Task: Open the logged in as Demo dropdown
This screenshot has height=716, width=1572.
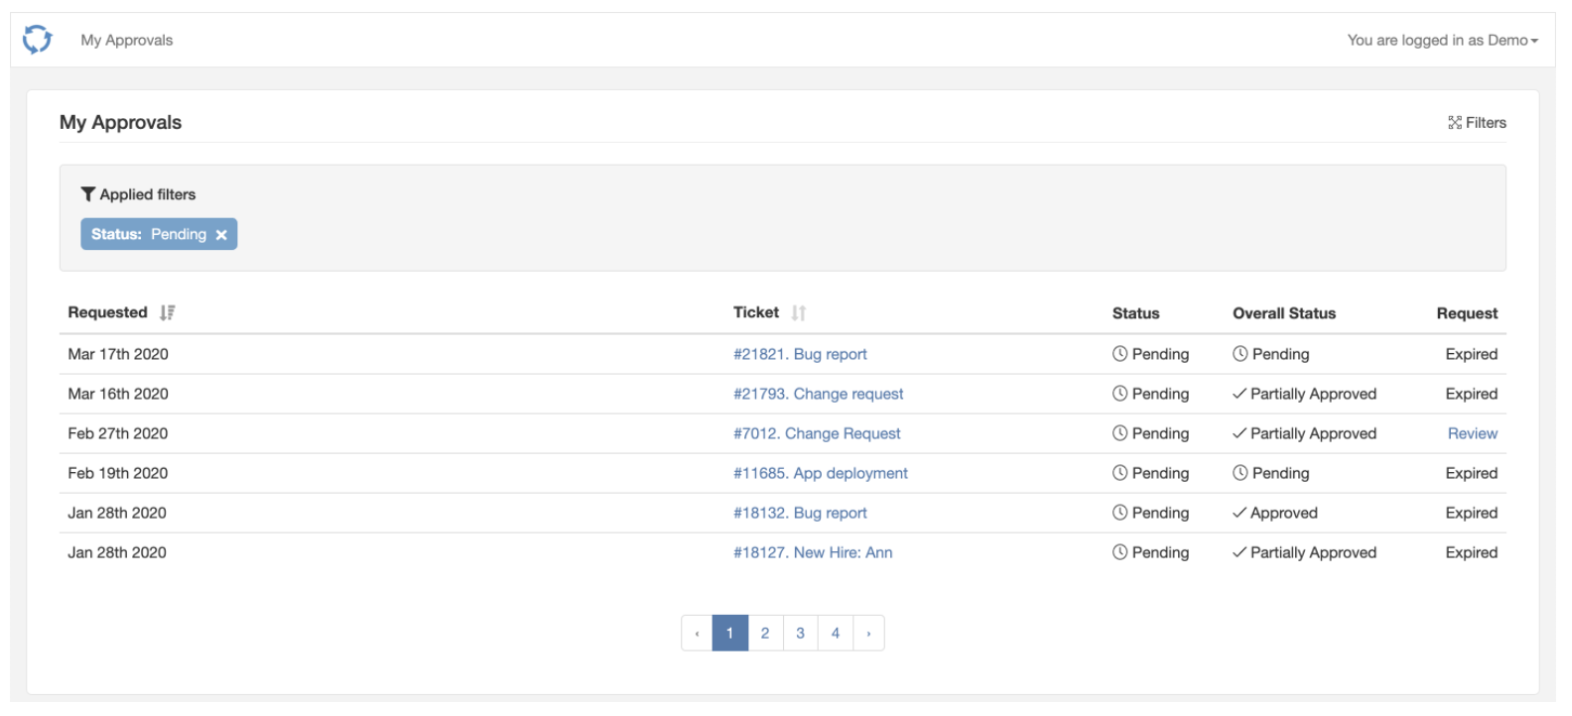Action: 1442,40
